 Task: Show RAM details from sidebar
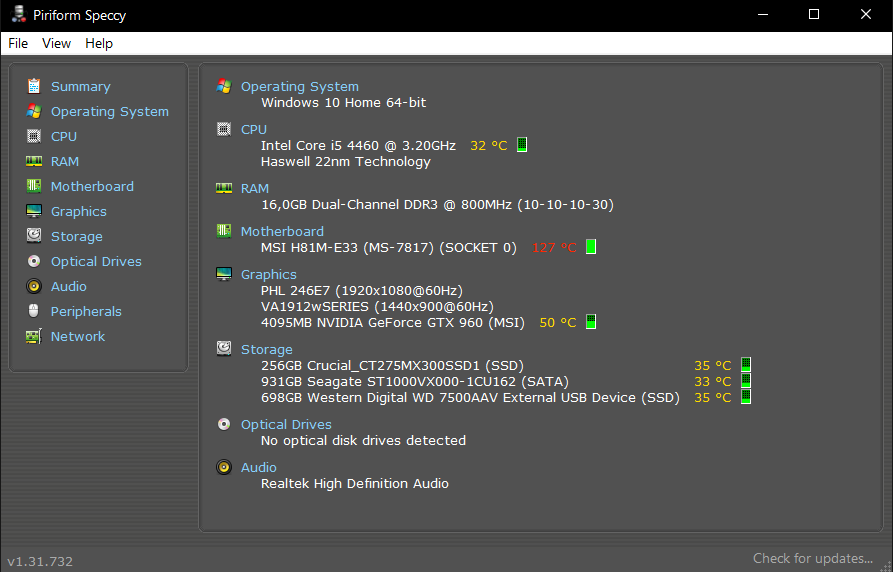click(65, 162)
